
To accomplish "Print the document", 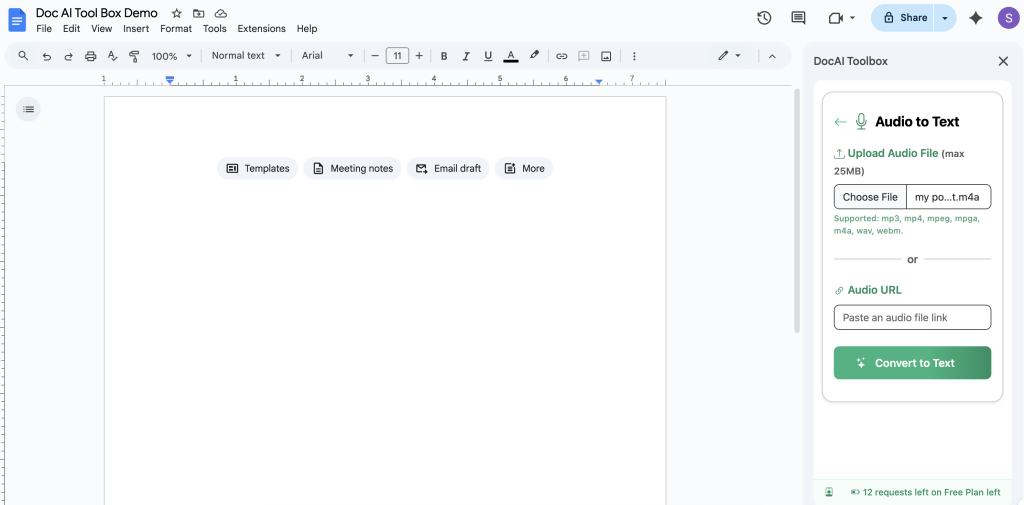I will tap(91, 56).
